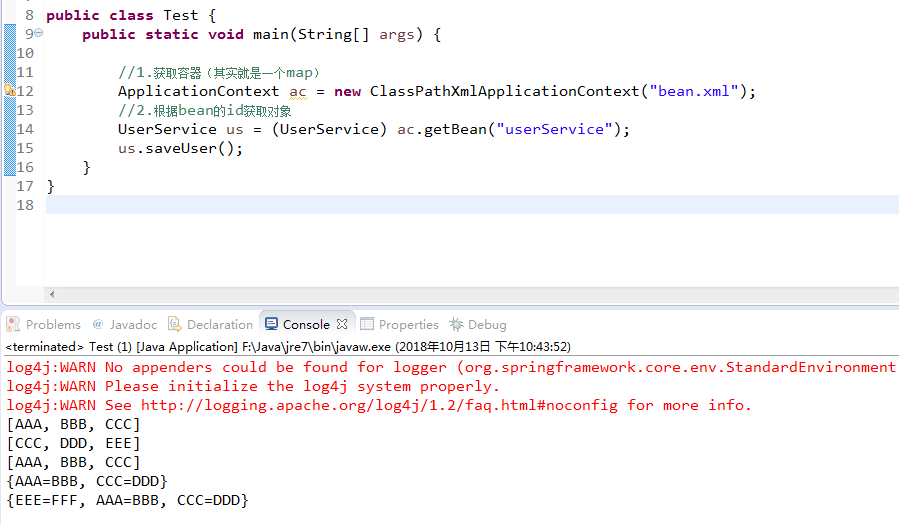Image resolution: width=899 pixels, height=524 pixels.
Task: Click the Properties table icon
Action: click(x=367, y=324)
